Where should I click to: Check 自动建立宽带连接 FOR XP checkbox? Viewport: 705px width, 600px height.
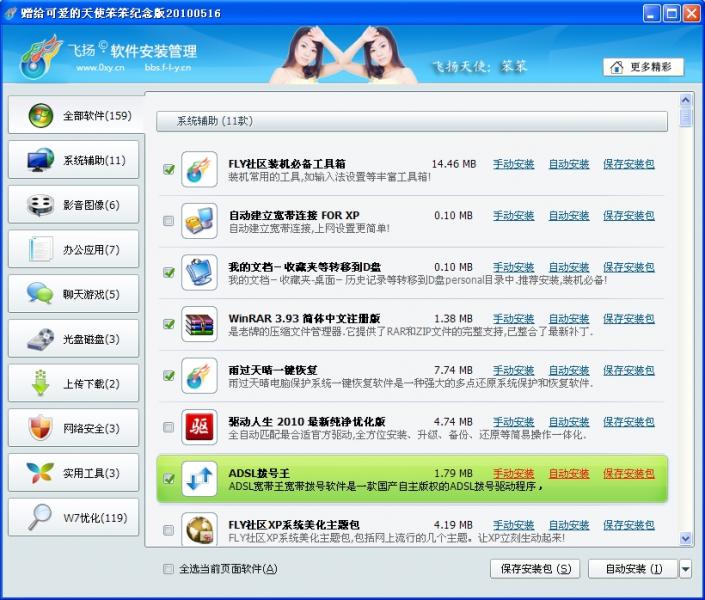169,221
